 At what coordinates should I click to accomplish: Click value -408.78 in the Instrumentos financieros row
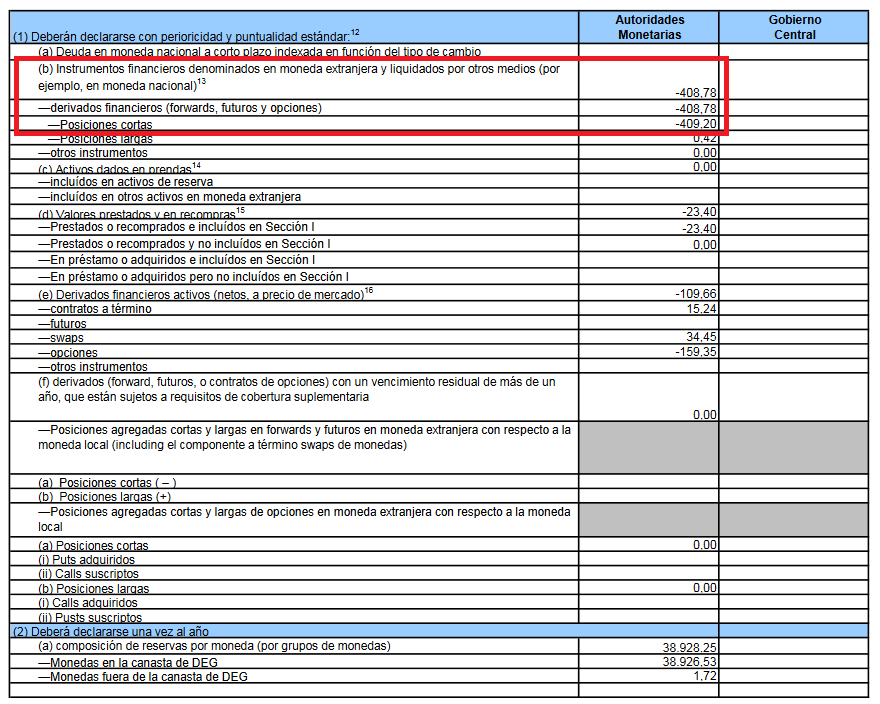[696, 93]
